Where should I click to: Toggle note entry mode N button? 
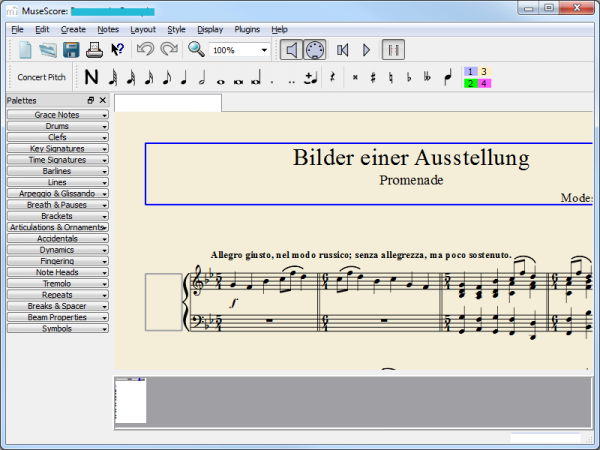pyautogui.click(x=91, y=77)
